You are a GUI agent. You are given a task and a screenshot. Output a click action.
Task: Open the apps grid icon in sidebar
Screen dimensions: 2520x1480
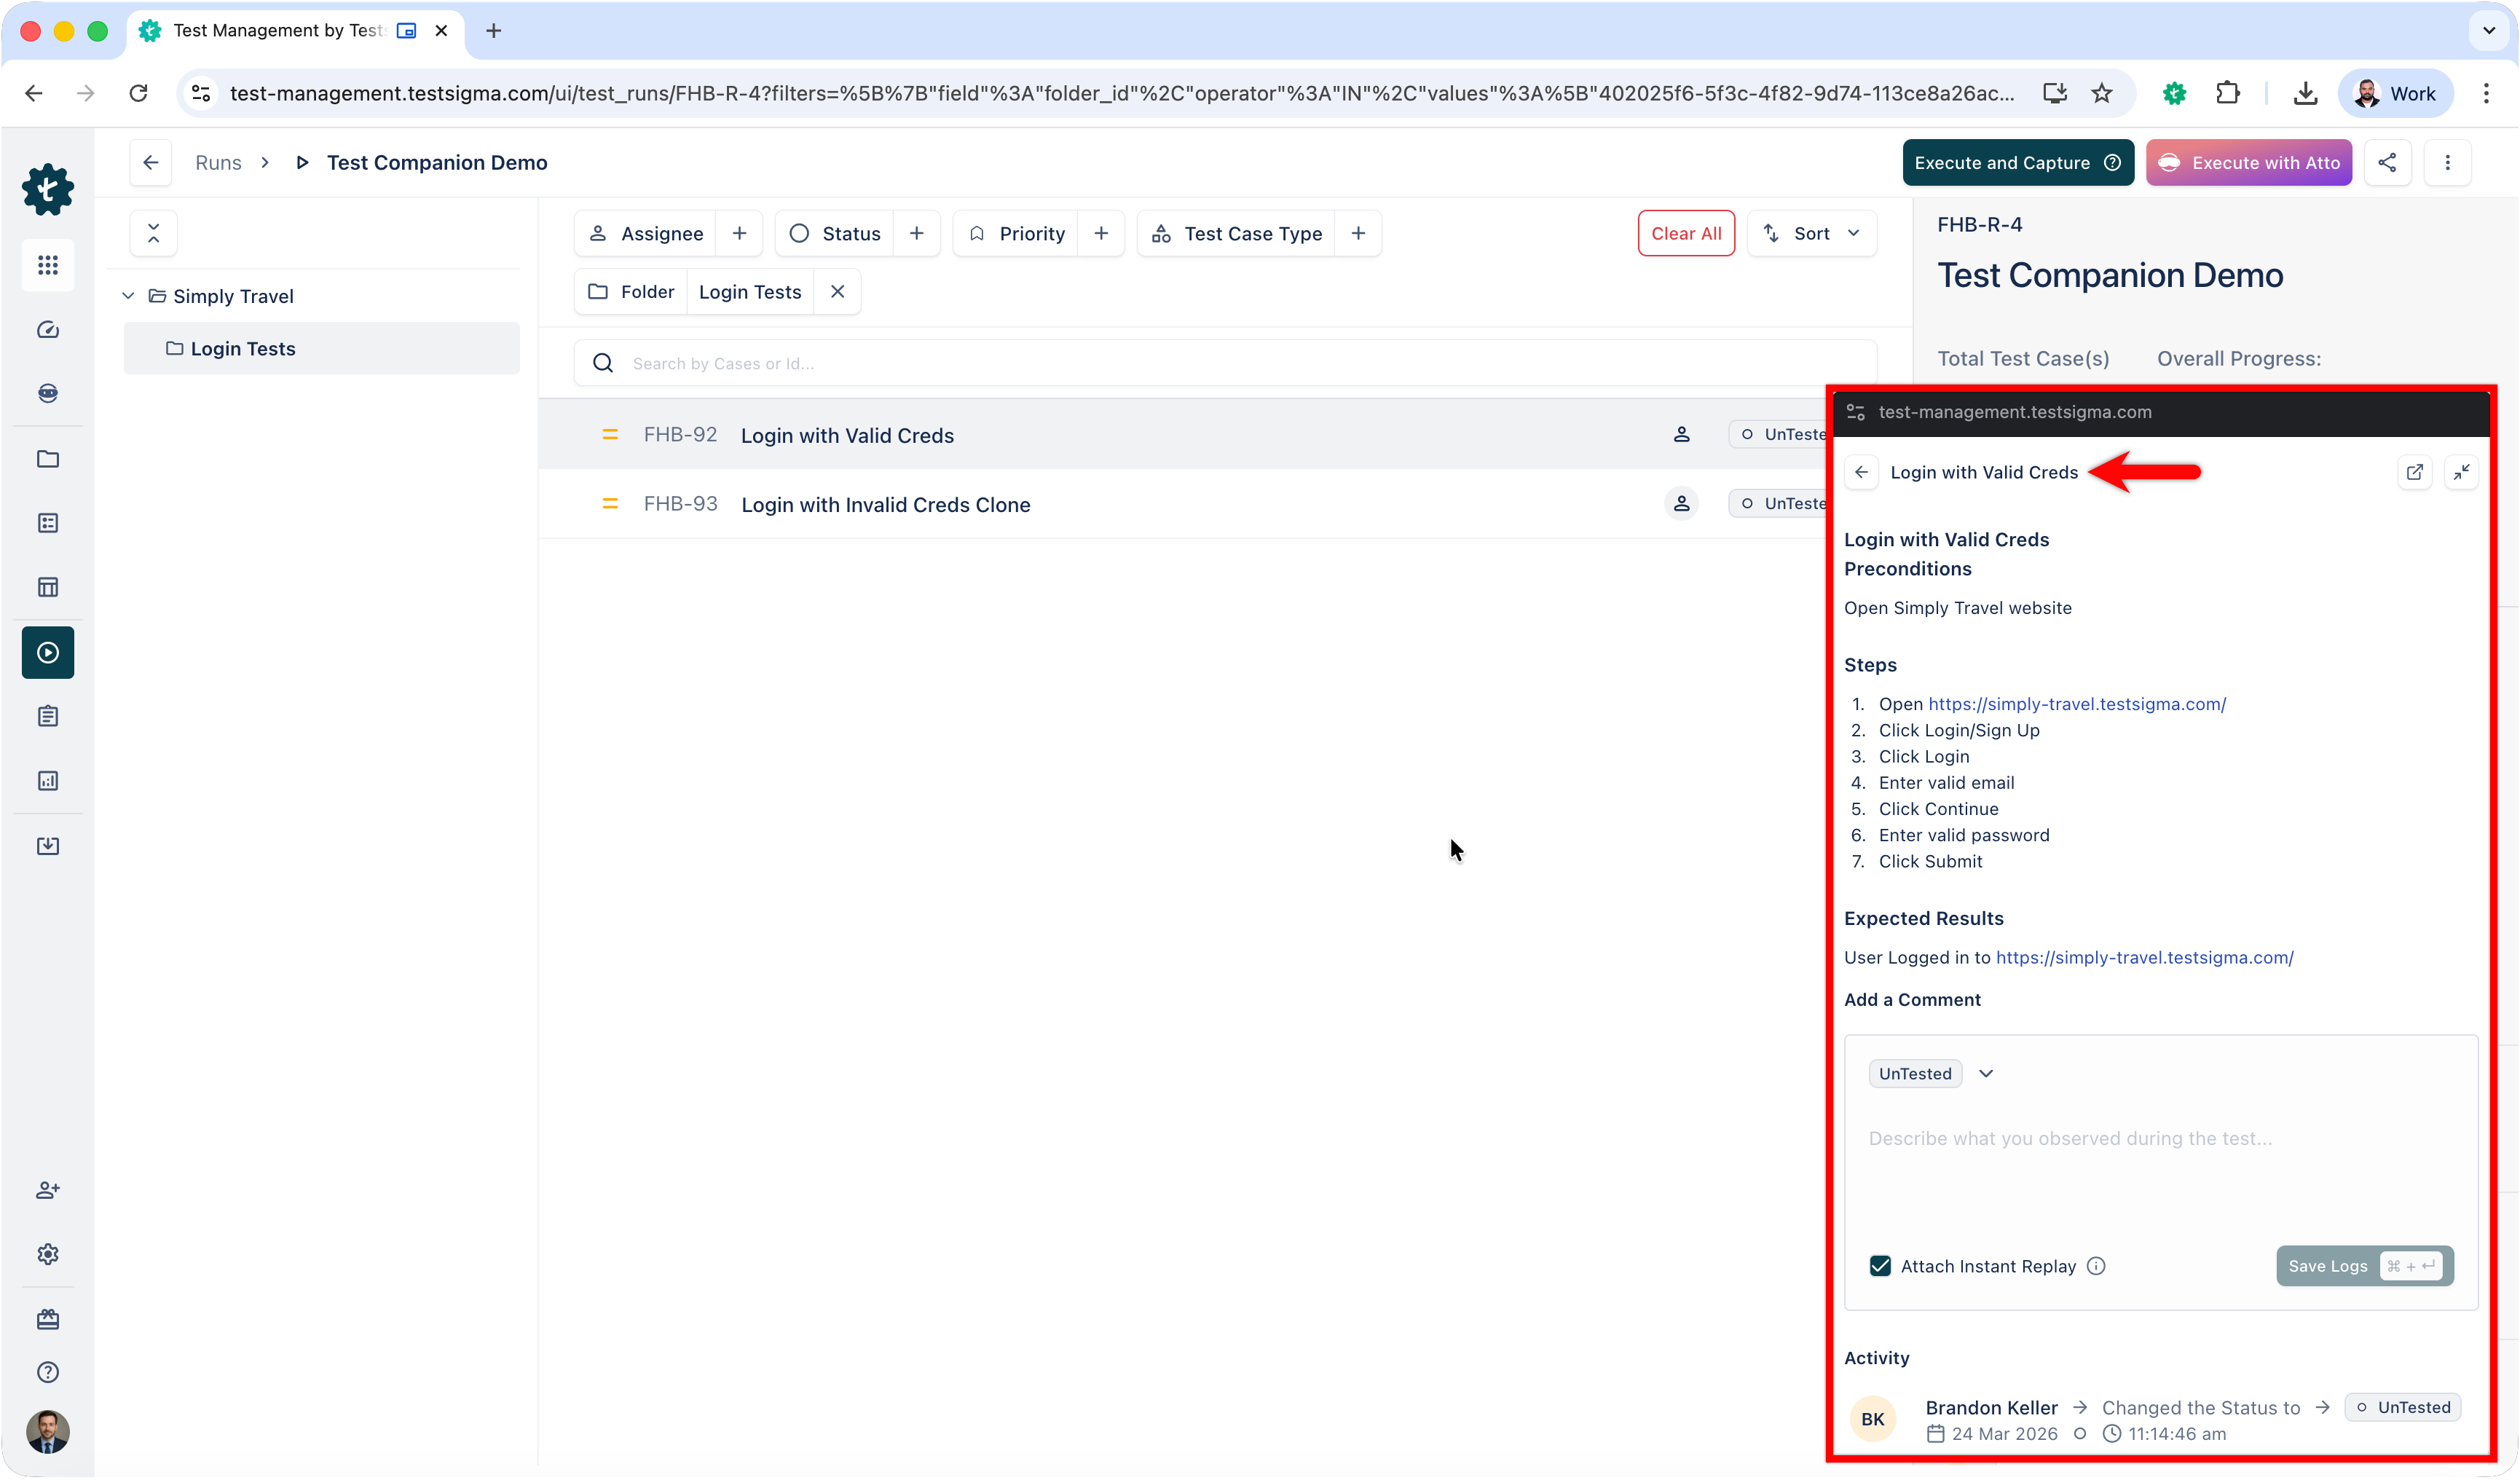pos(48,265)
